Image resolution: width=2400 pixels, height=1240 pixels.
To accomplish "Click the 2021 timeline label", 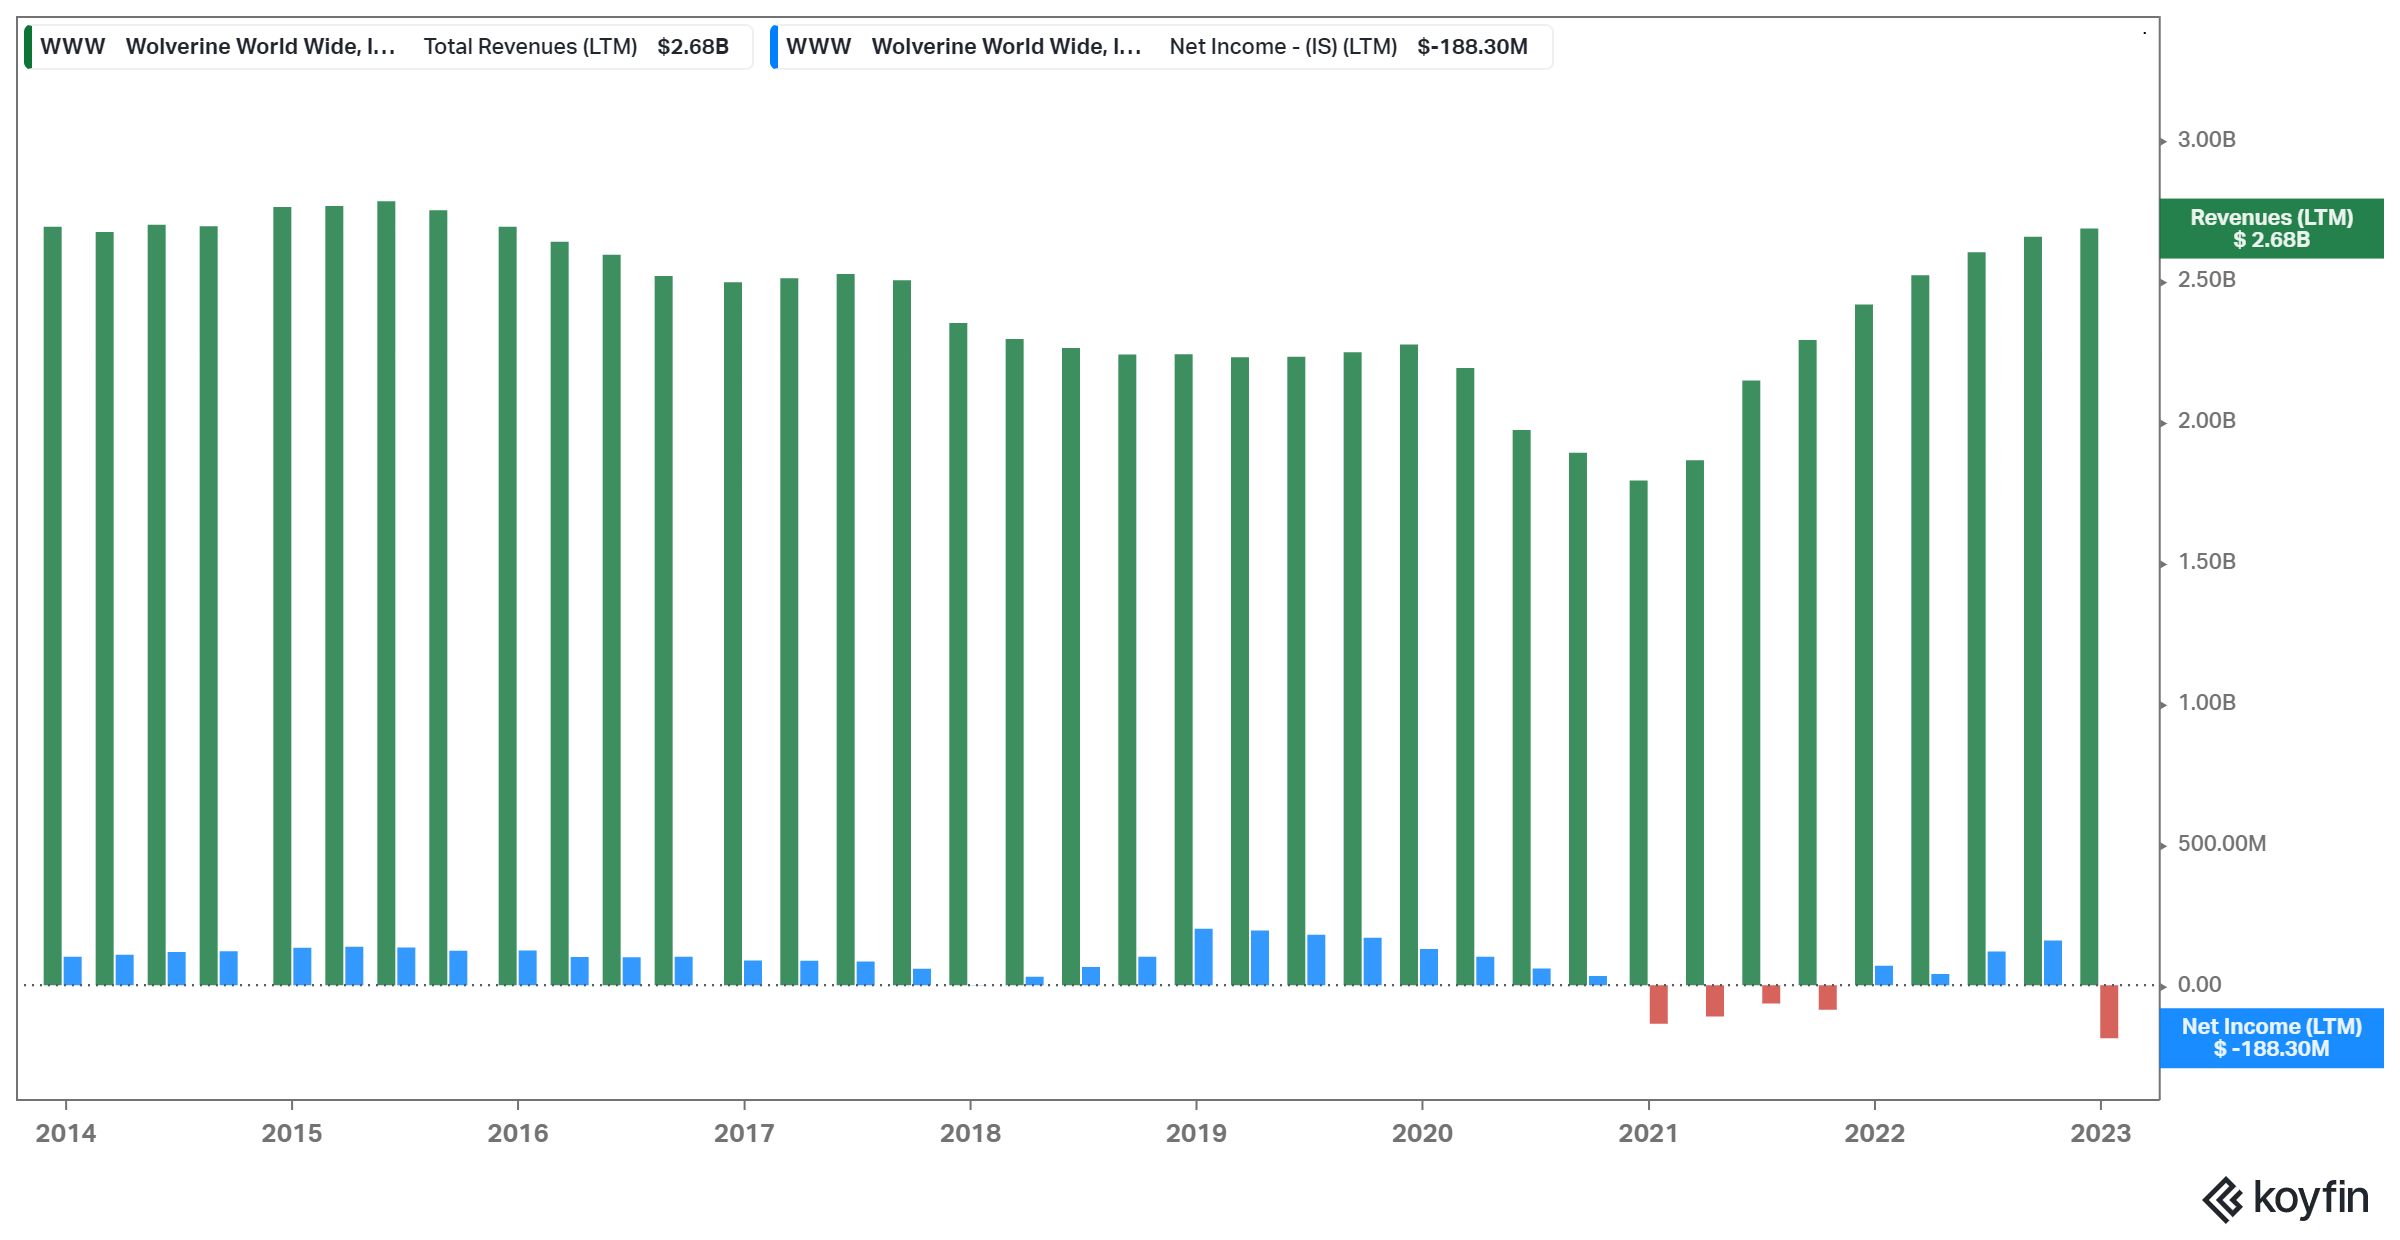I will click(1648, 1133).
